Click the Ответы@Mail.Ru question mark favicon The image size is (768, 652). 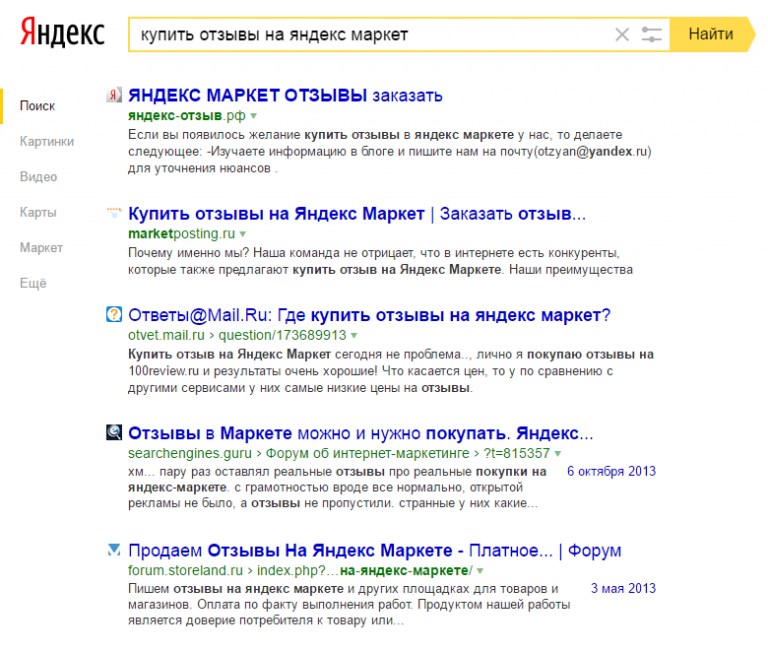(x=114, y=314)
